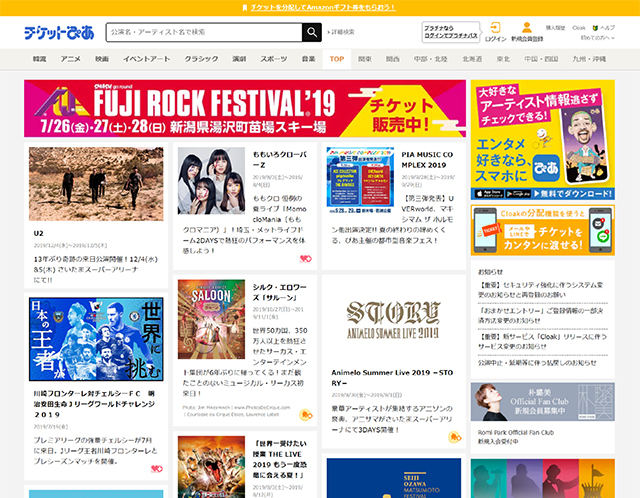Open the 購入履歴 purchase history link

tap(555, 28)
